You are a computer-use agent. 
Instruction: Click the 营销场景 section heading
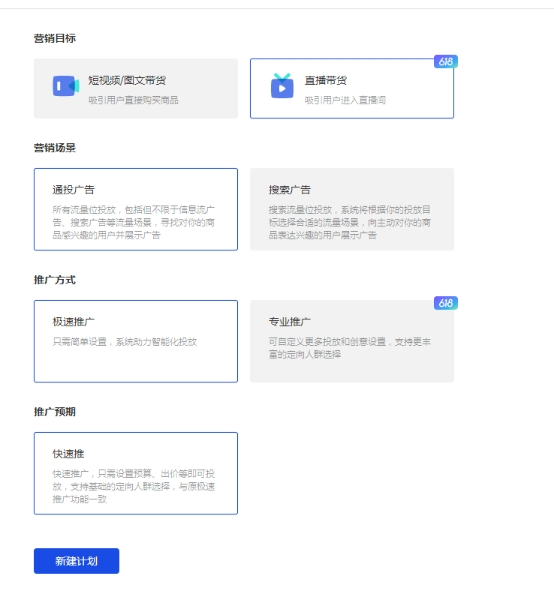[55, 148]
